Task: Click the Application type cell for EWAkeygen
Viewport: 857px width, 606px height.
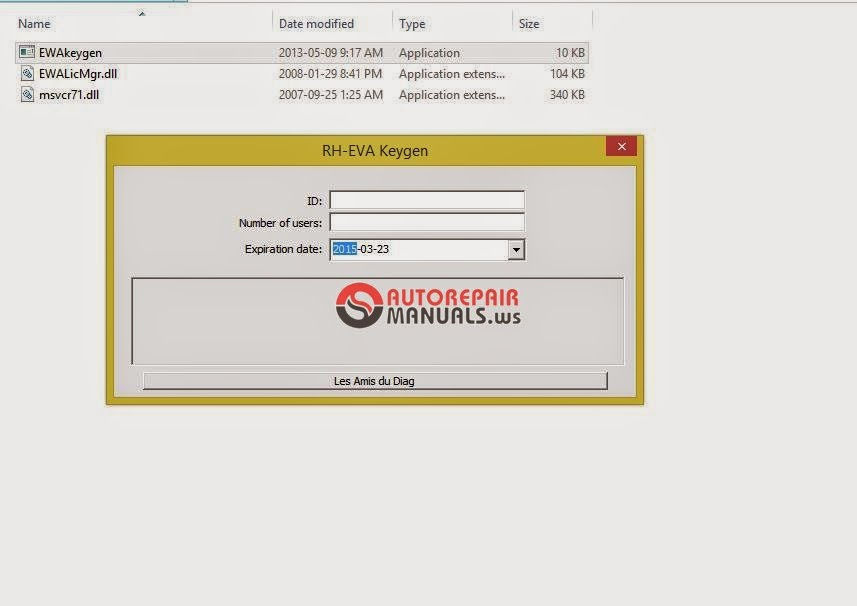Action: click(x=429, y=53)
